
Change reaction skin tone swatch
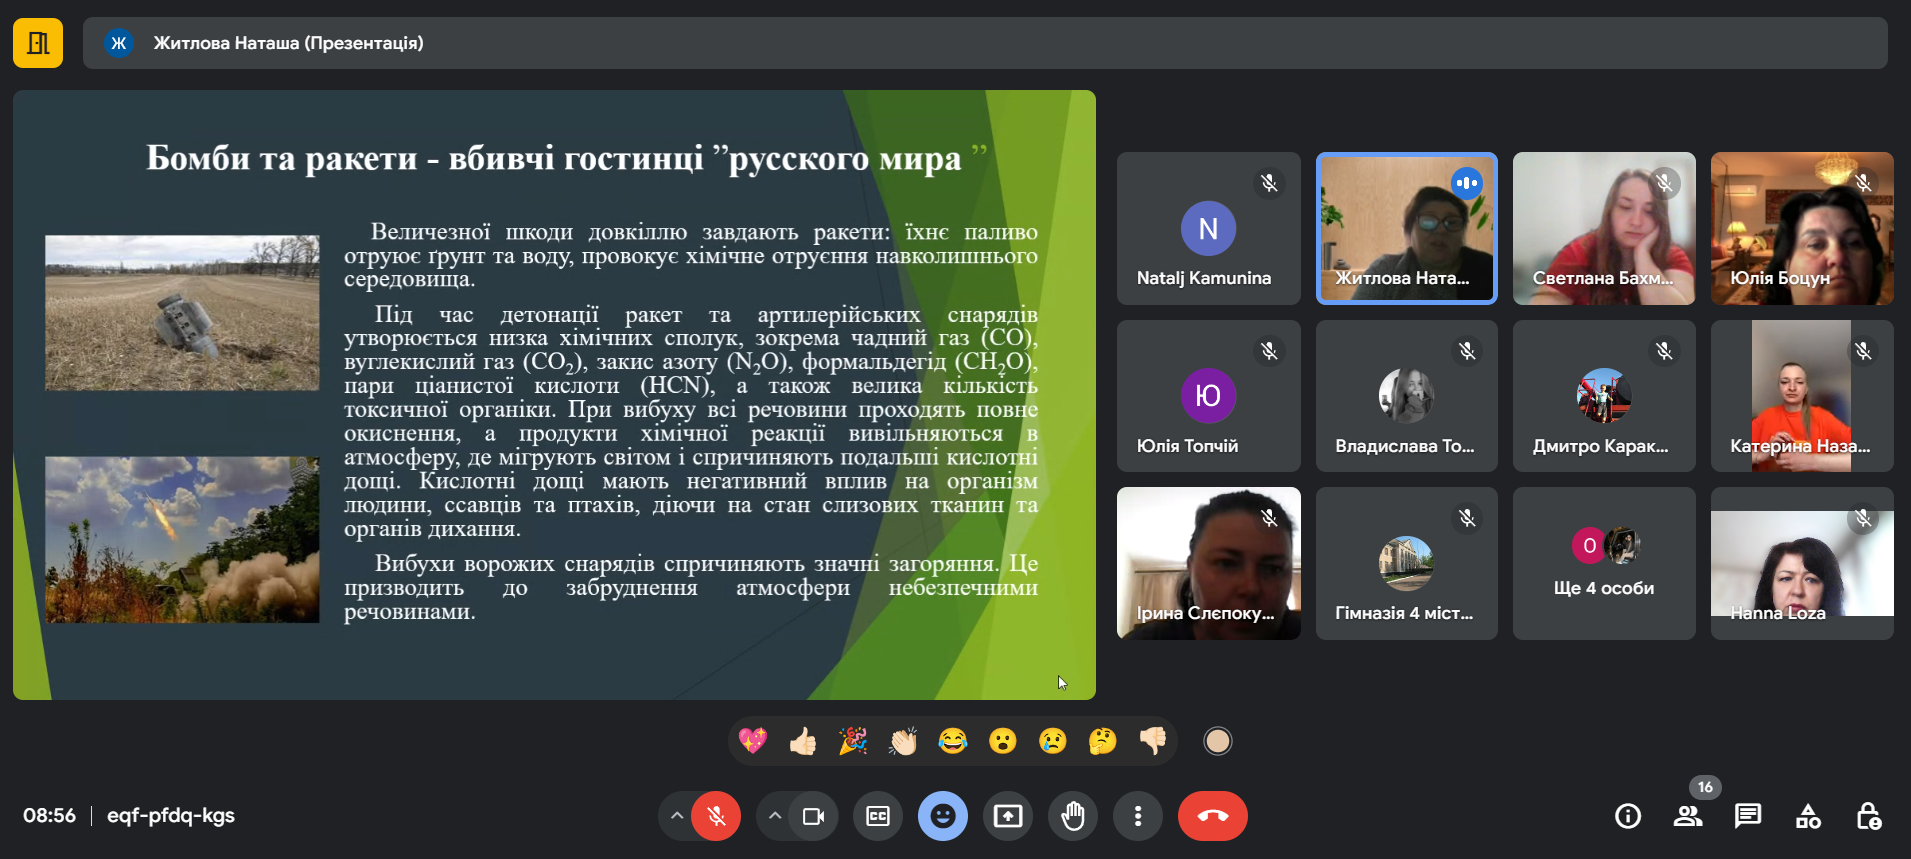[x=1217, y=741]
